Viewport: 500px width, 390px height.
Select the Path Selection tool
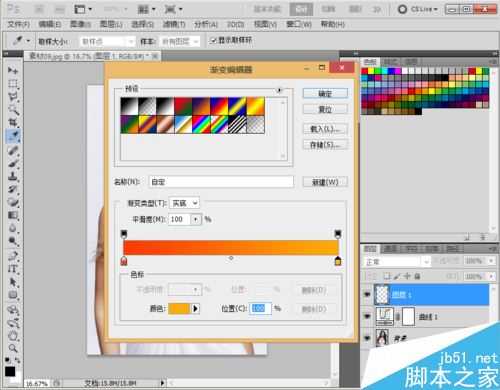(x=13, y=282)
